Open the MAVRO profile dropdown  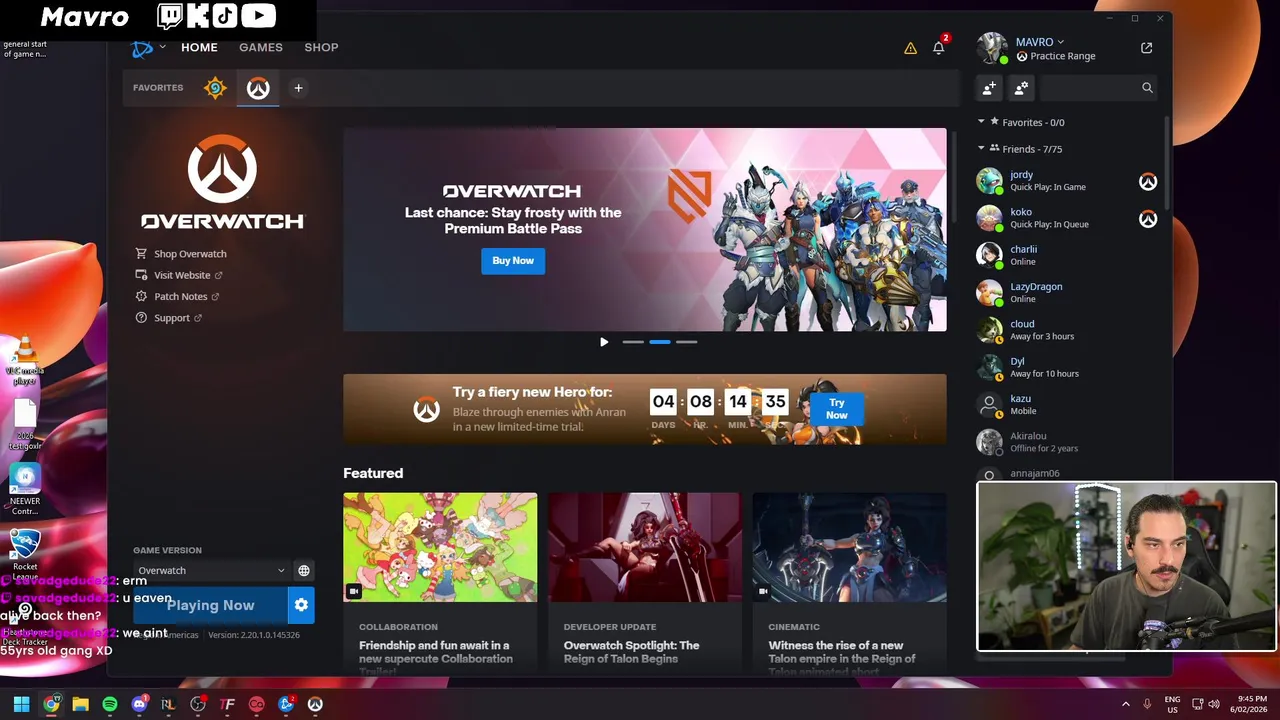(1040, 42)
